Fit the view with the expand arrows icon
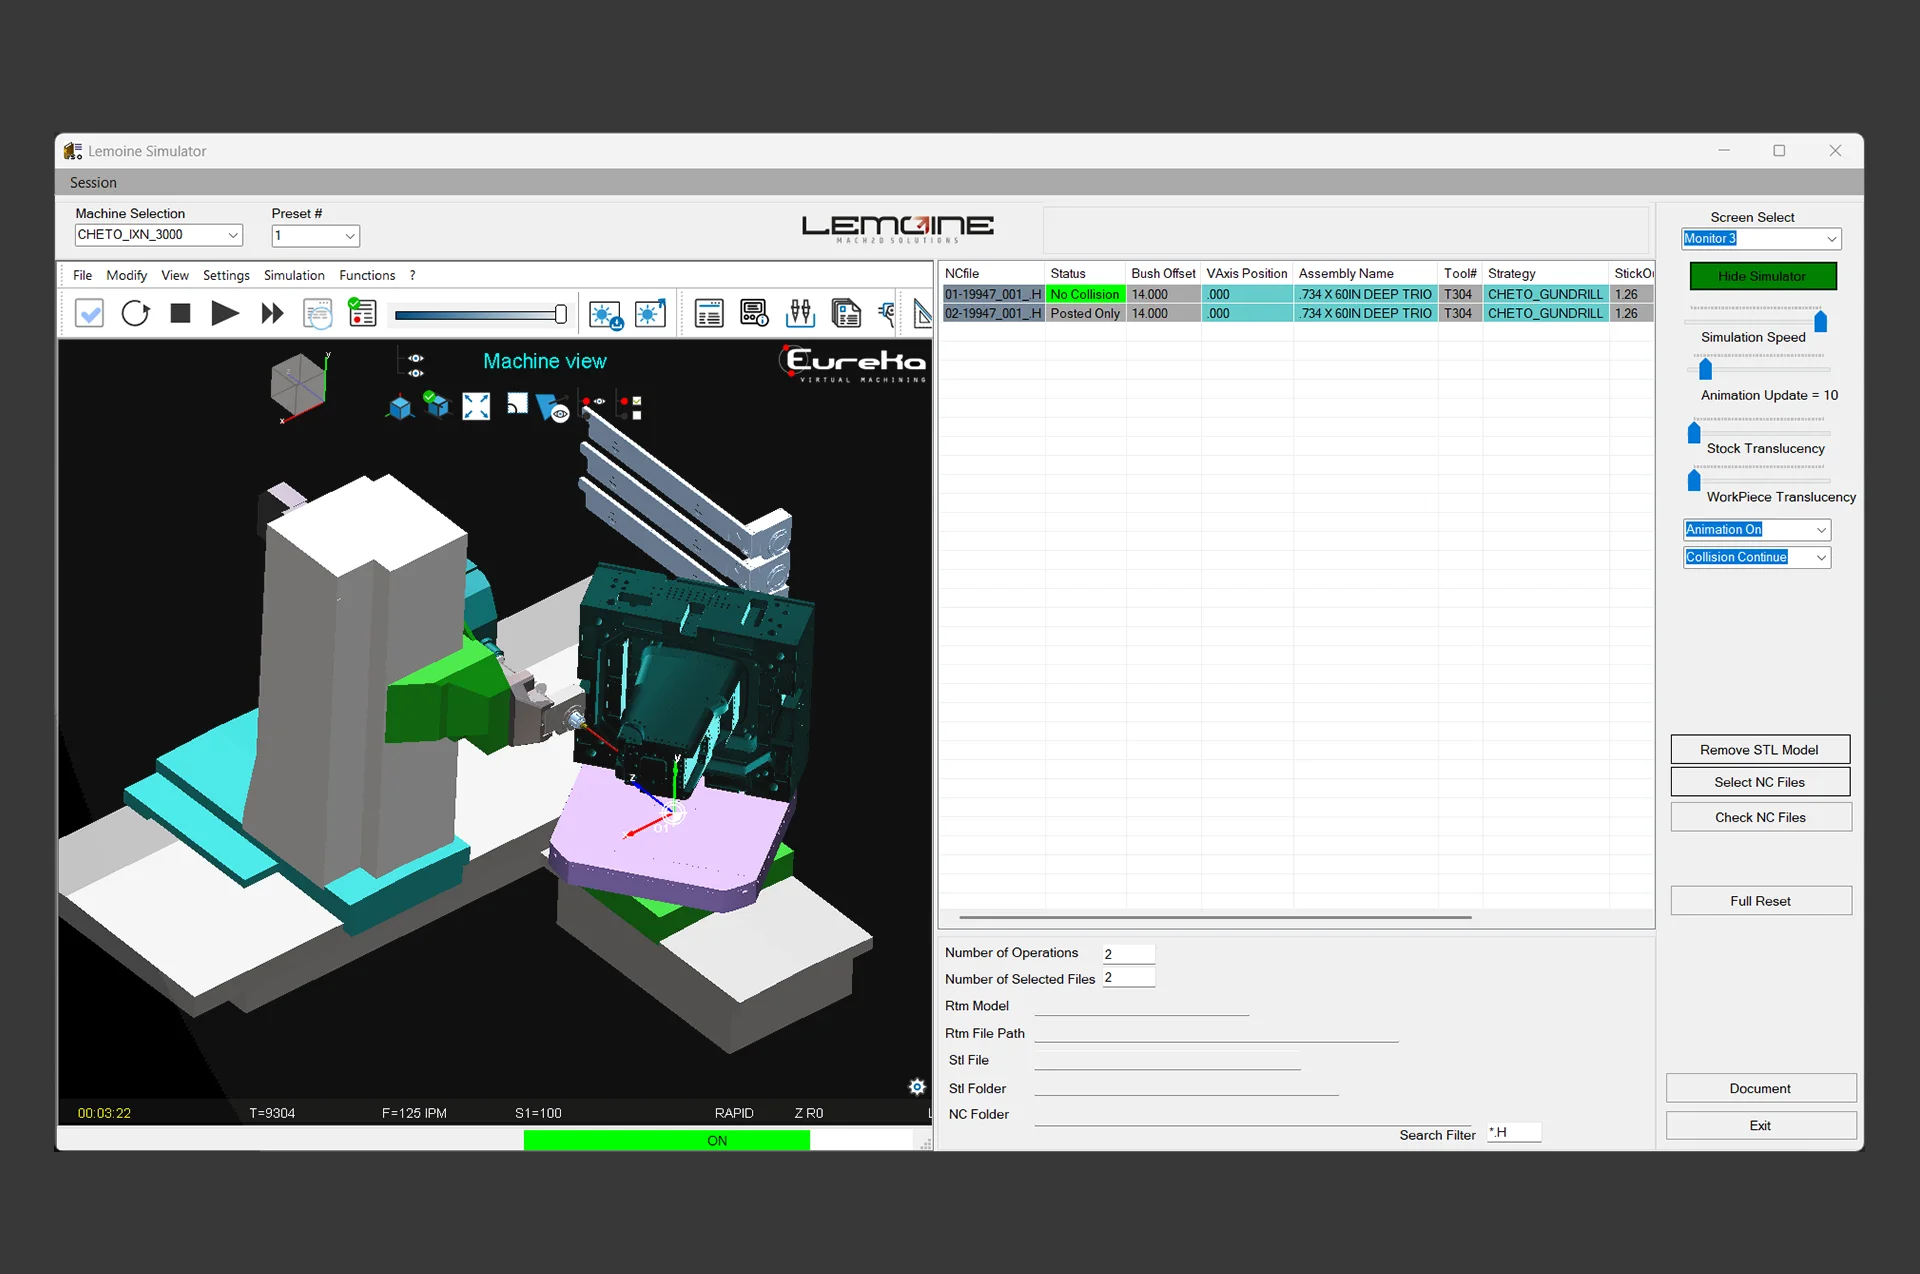 pyautogui.click(x=476, y=406)
